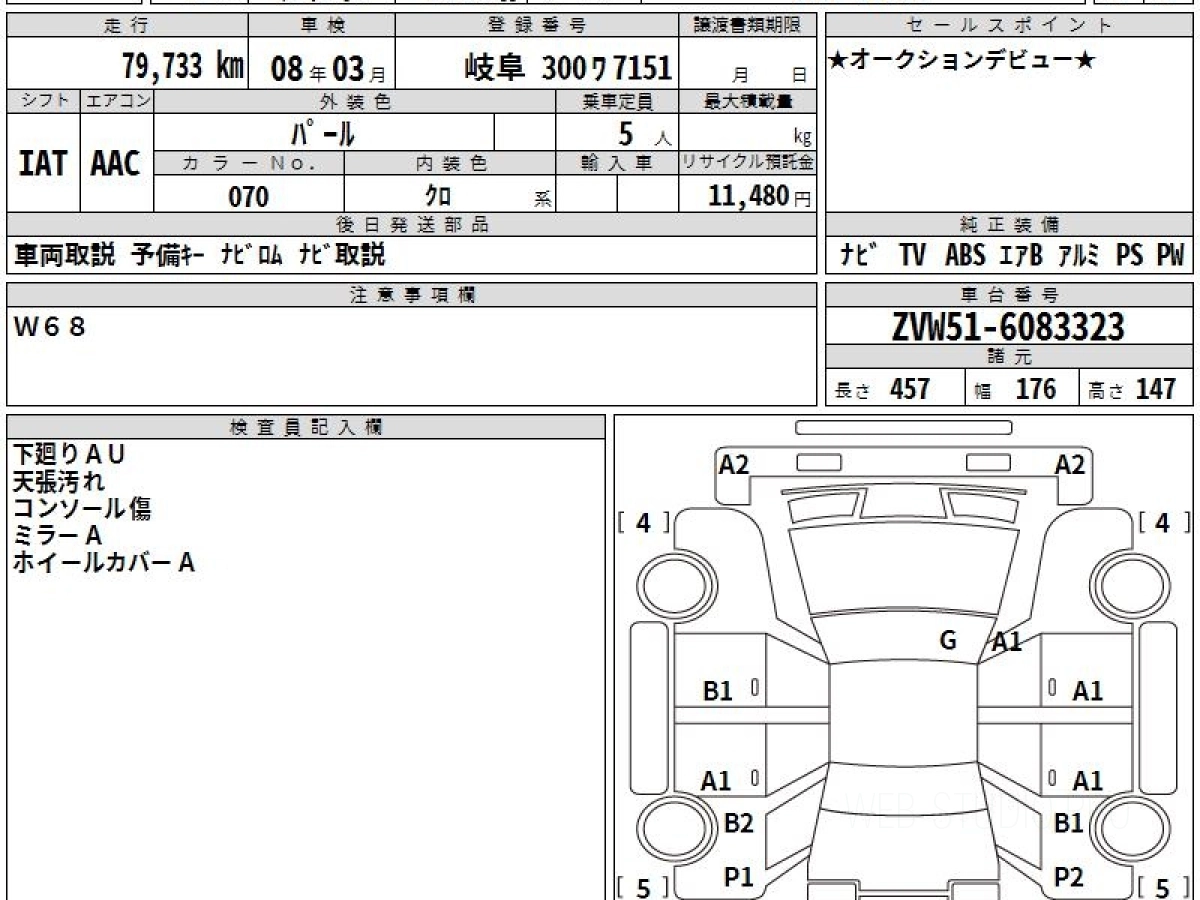1200x900 pixels.
Task: Click the 乗車定員 header
Action: pos(617,101)
